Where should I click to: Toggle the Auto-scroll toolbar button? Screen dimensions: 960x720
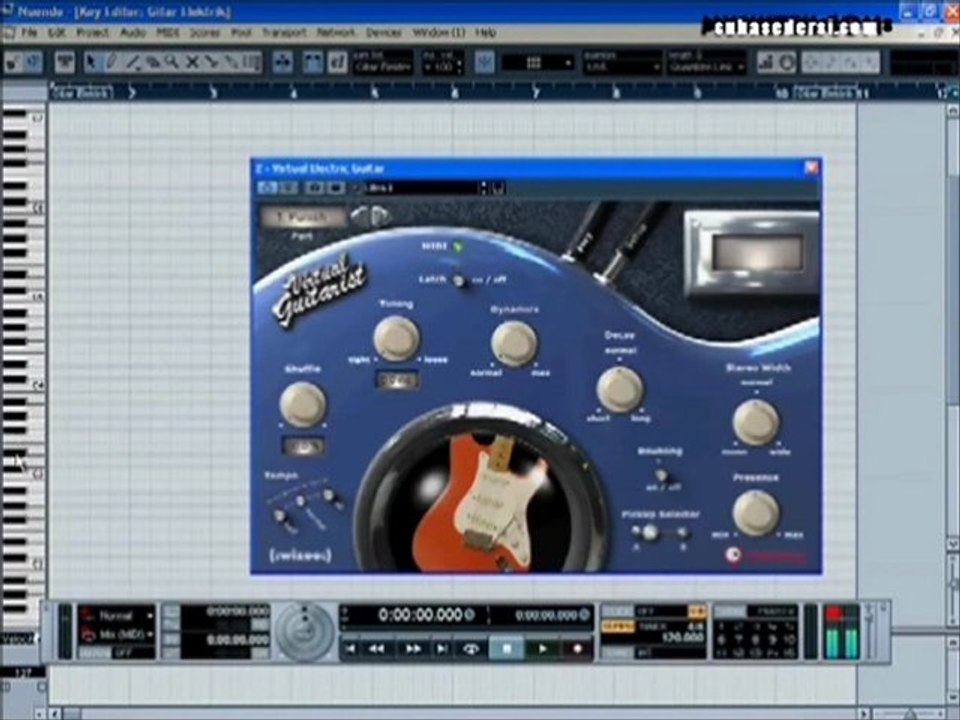282,62
